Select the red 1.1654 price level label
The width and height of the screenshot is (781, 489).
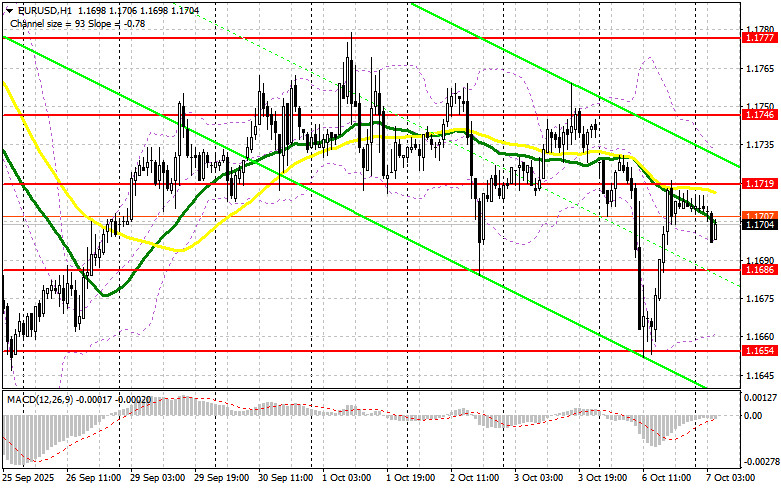click(x=759, y=351)
